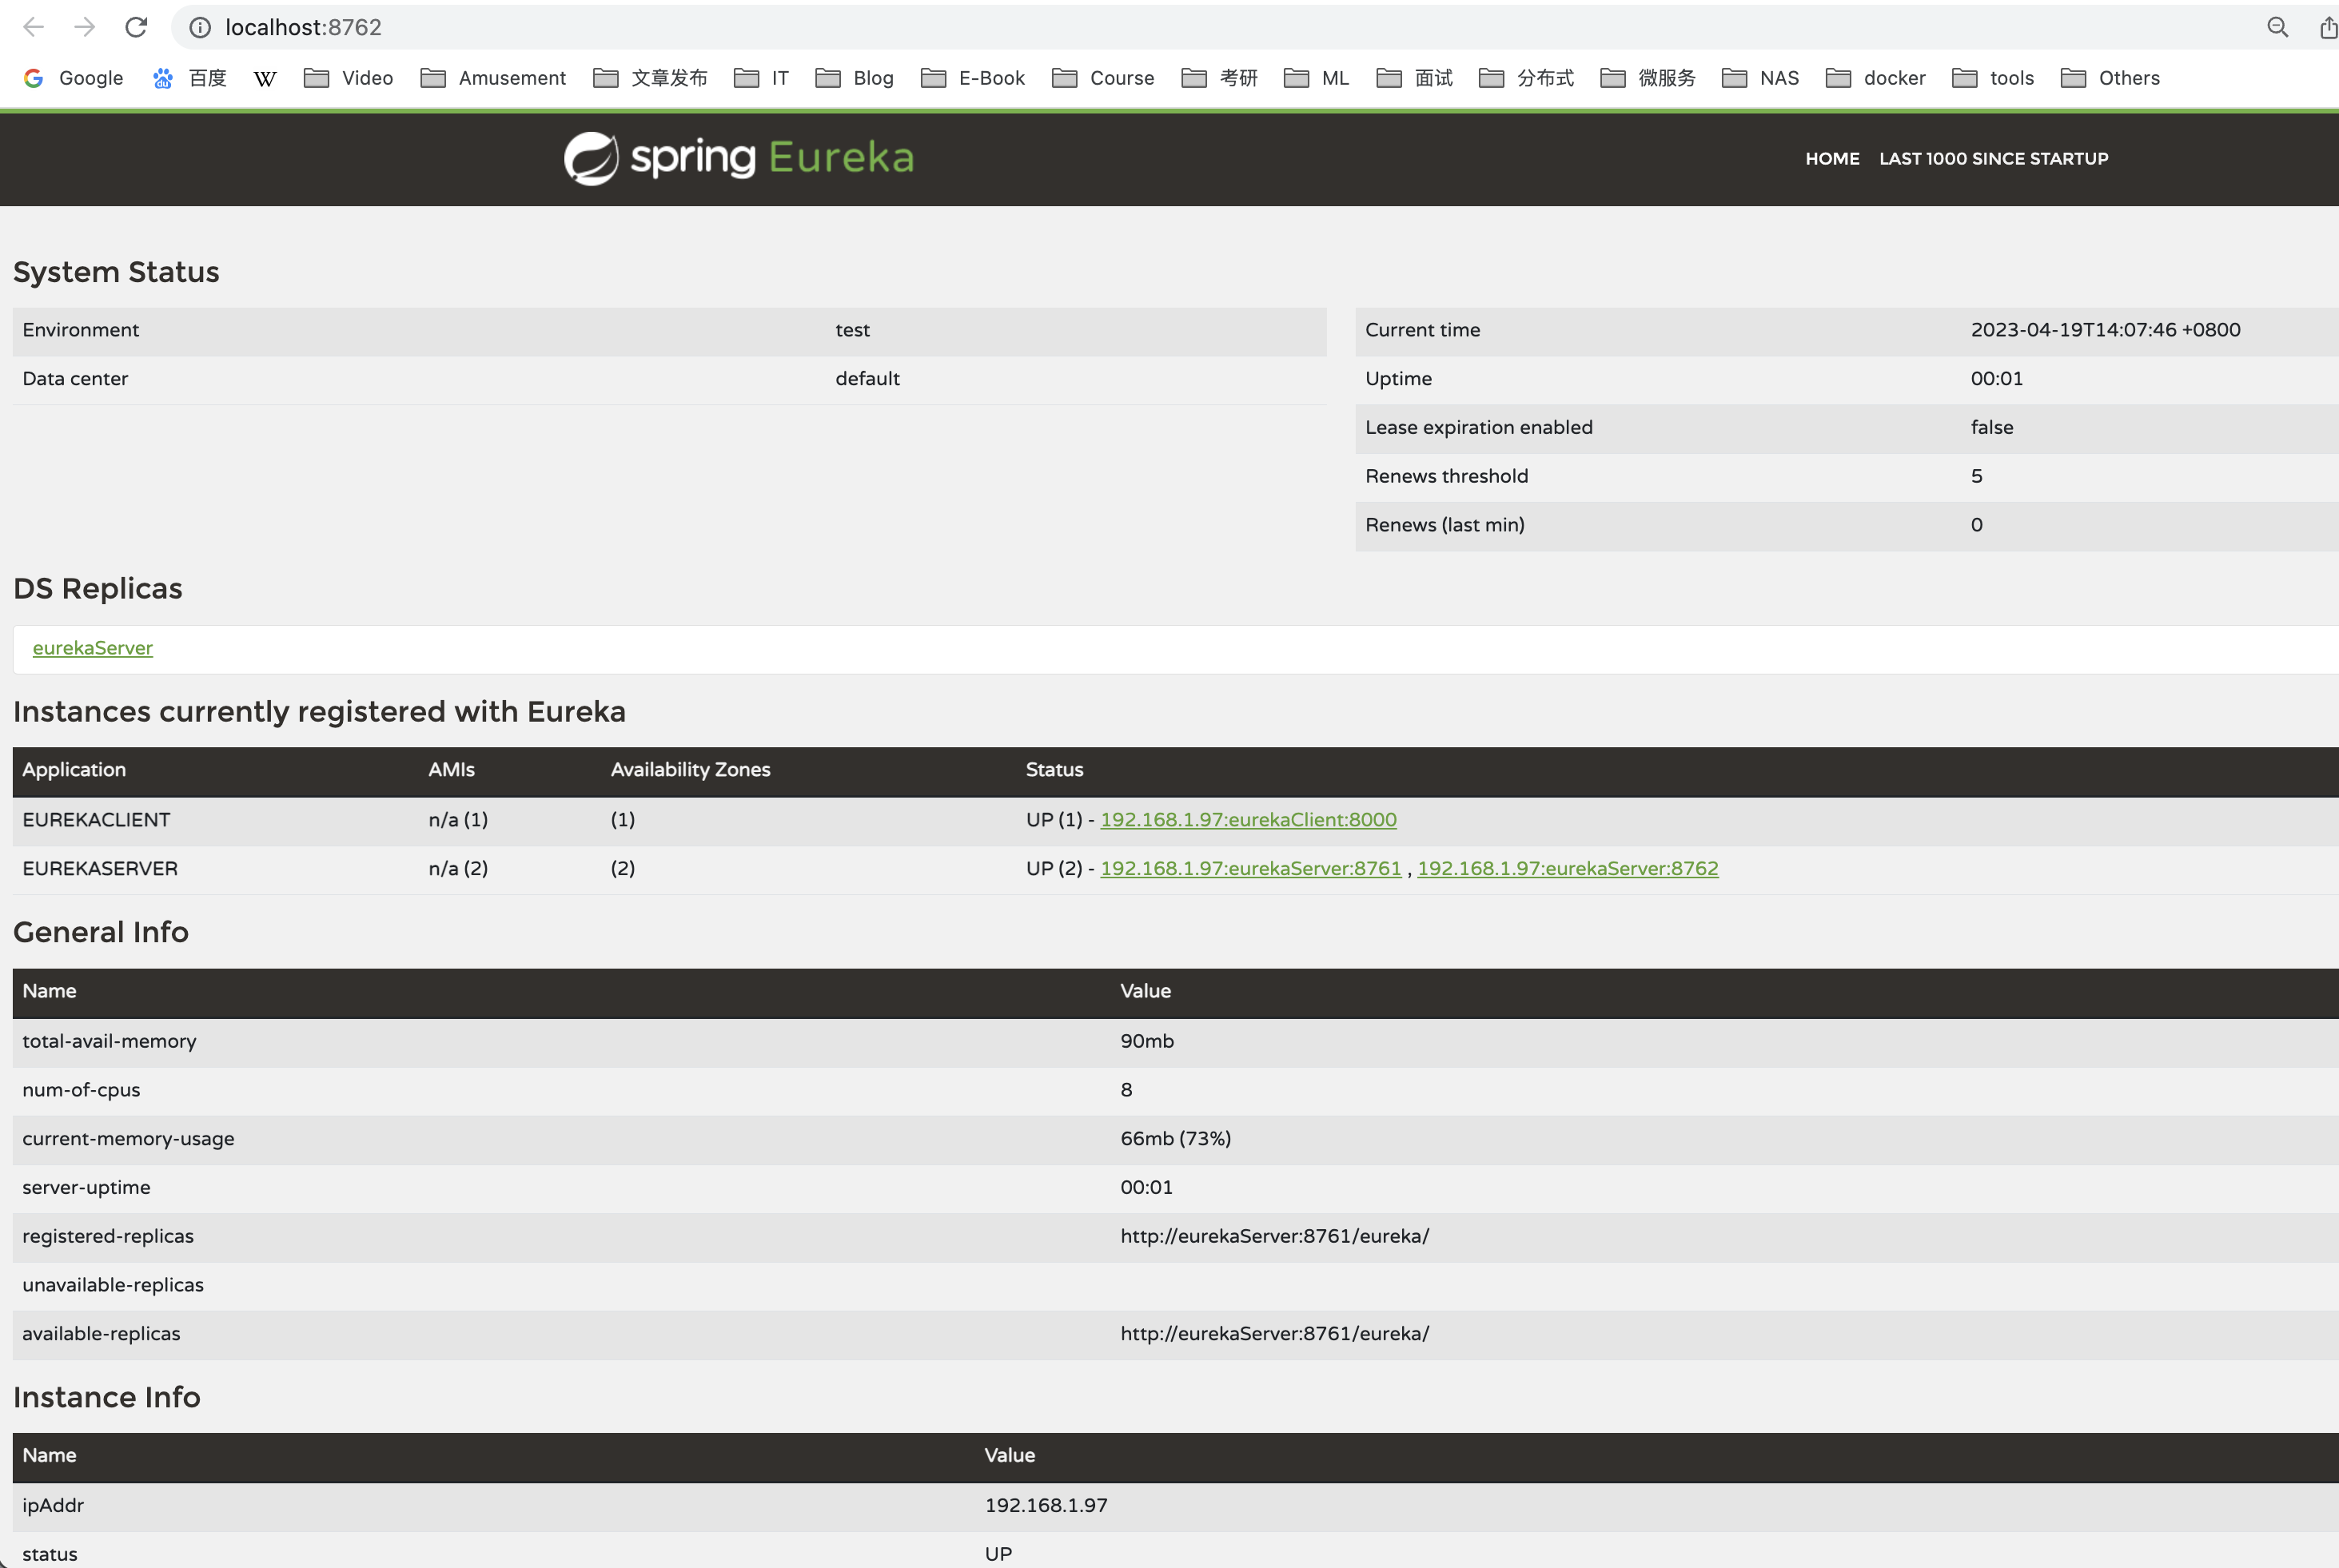The width and height of the screenshot is (2339, 1568).
Task: Click the Renews (last min) row label
Action: coord(1444,525)
